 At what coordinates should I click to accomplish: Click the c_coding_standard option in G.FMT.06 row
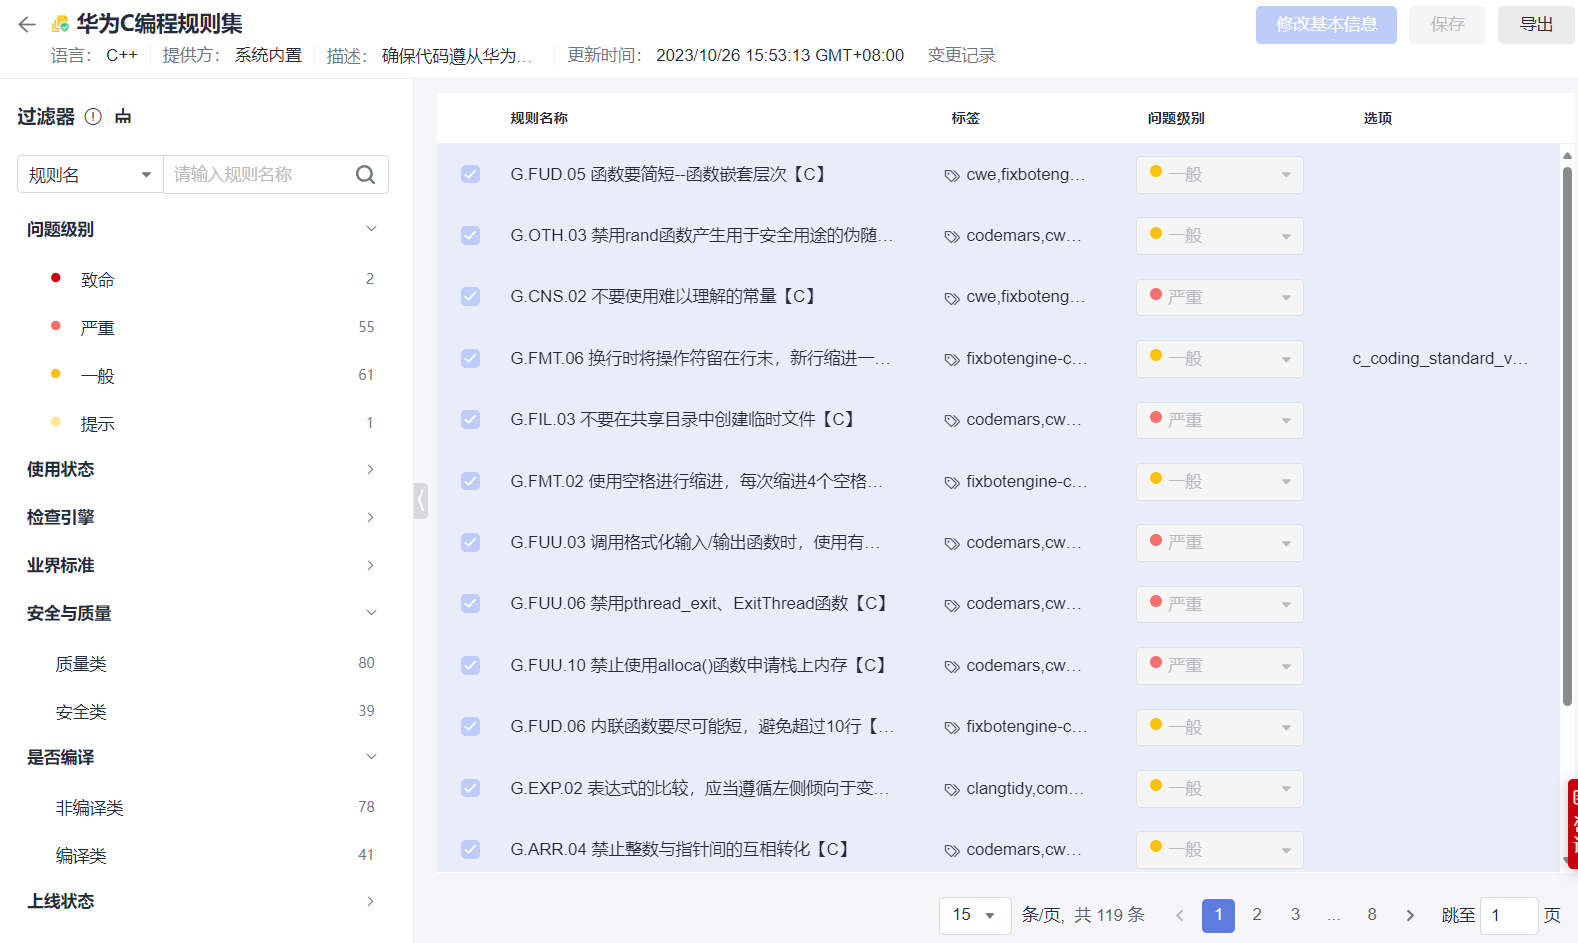coord(1440,358)
